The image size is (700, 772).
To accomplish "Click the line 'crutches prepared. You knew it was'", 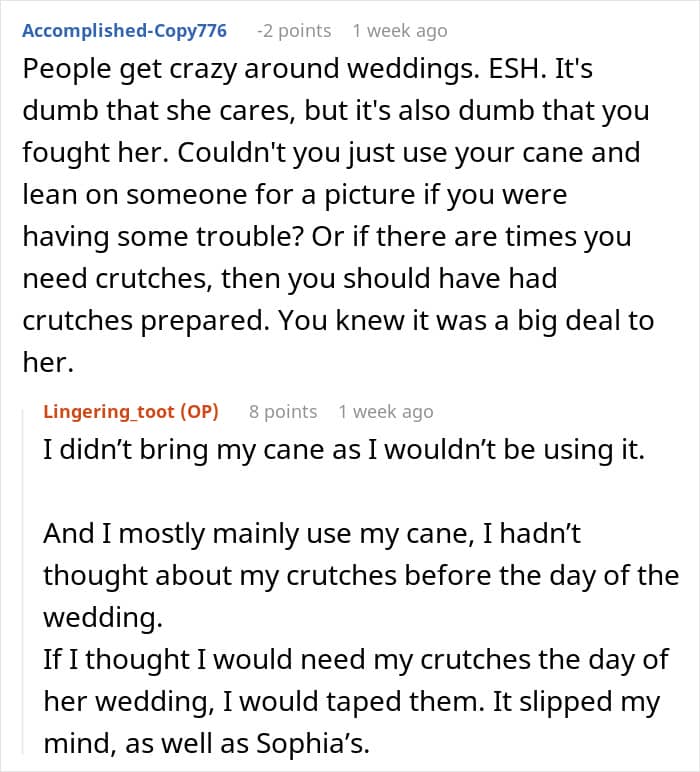I will click(338, 321).
